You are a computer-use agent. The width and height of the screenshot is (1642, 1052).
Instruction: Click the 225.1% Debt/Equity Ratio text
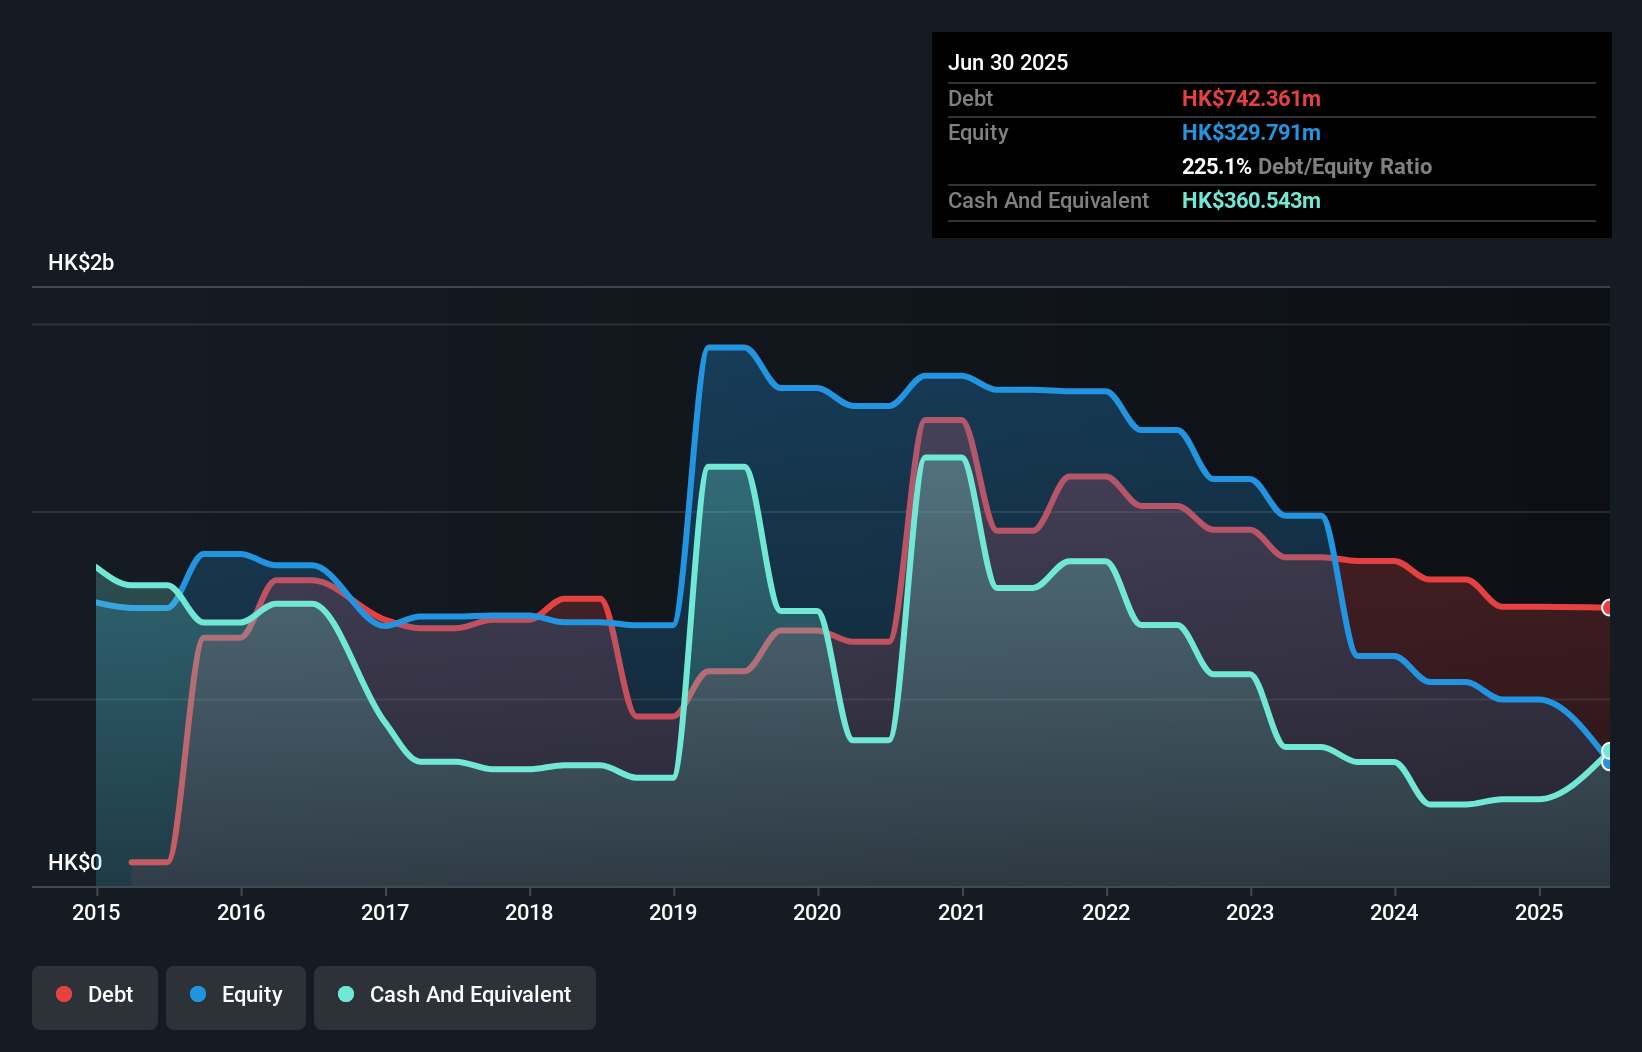pyautogui.click(x=1307, y=166)
